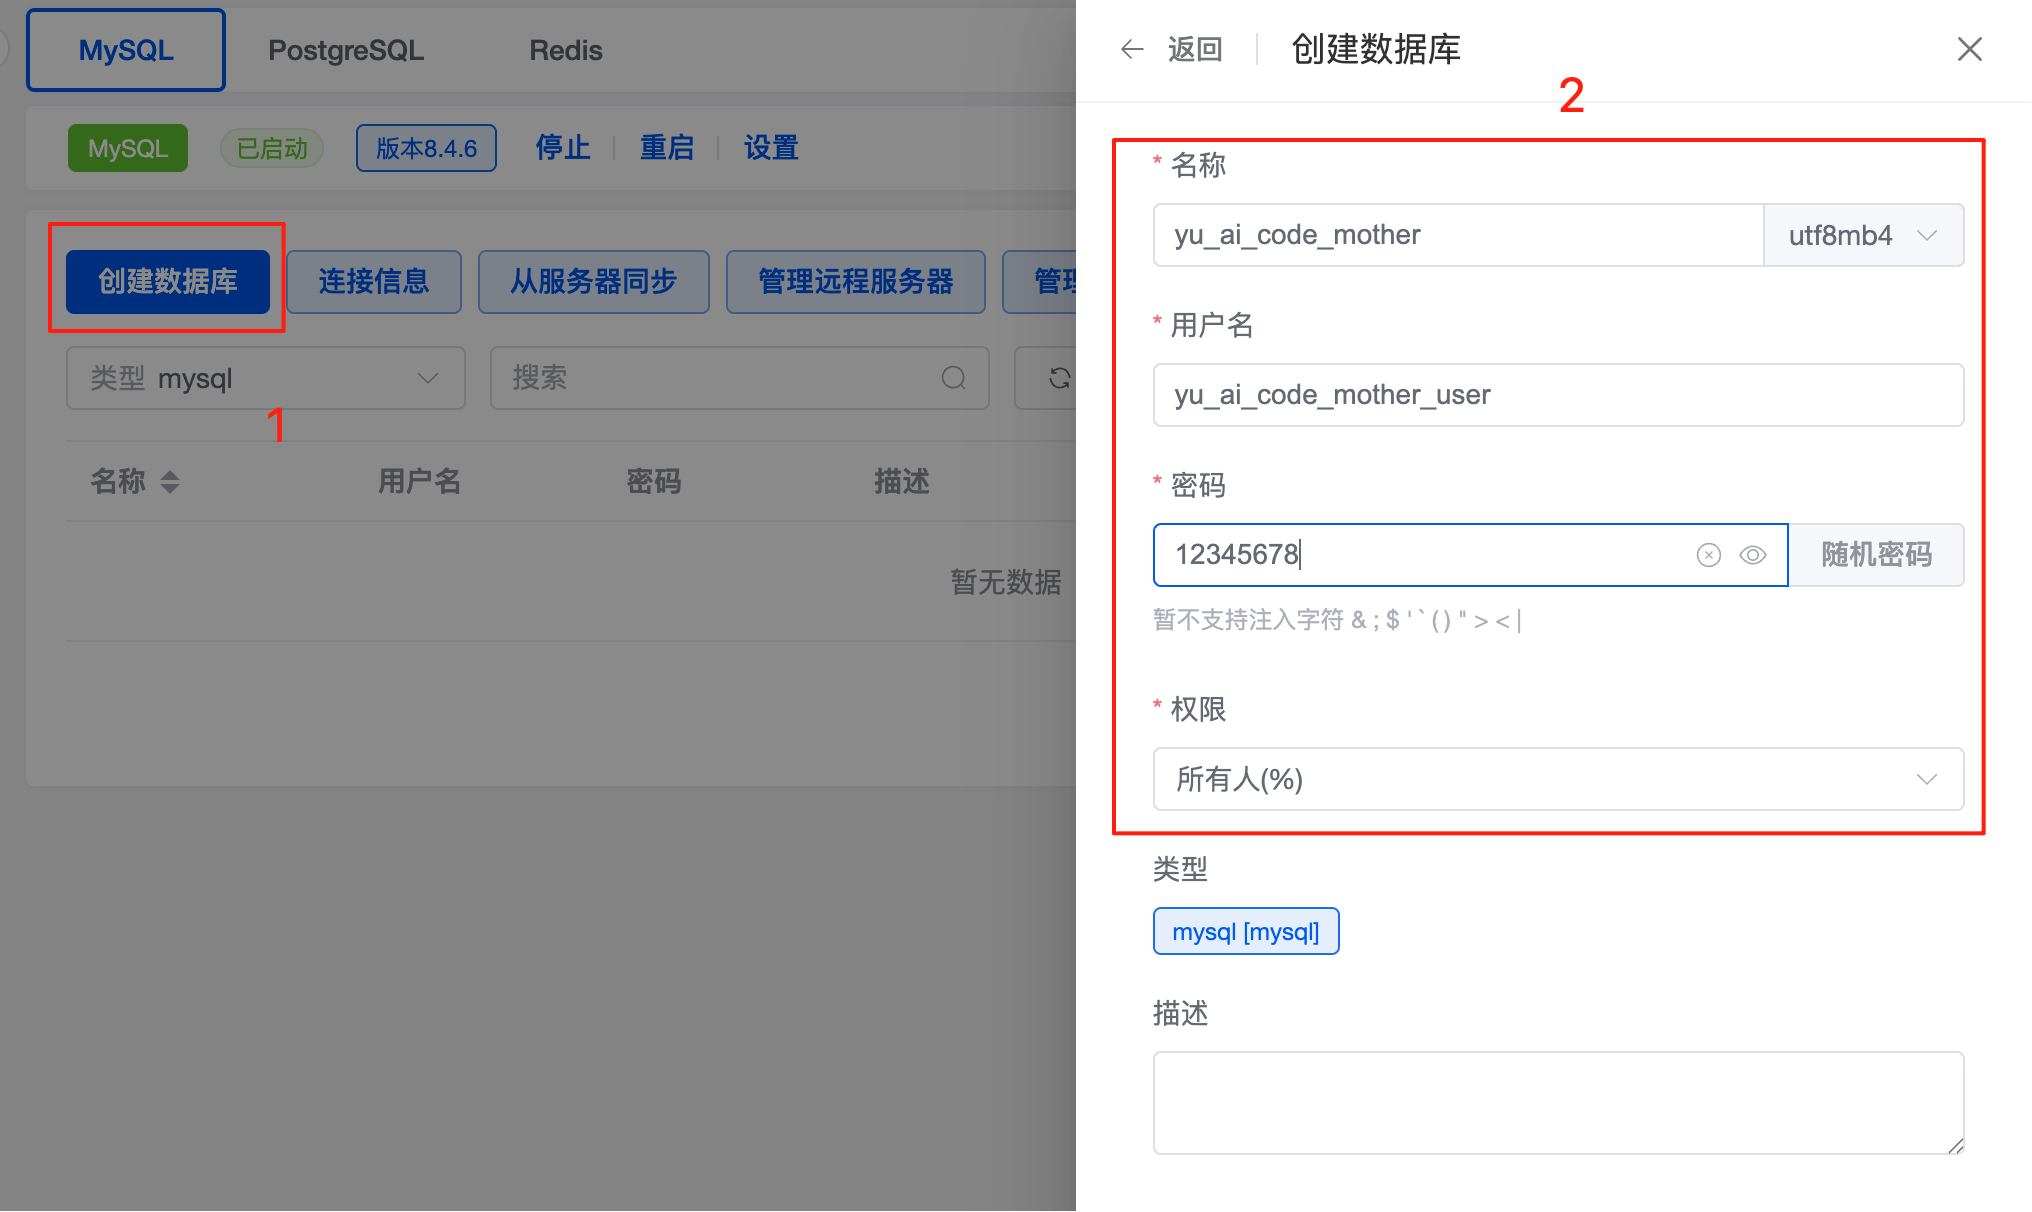Image resolution: width=2032 pixels, height=1212 pixels.
Task: Click the 描述 textarea
Action: [x=1557, y=1102]
